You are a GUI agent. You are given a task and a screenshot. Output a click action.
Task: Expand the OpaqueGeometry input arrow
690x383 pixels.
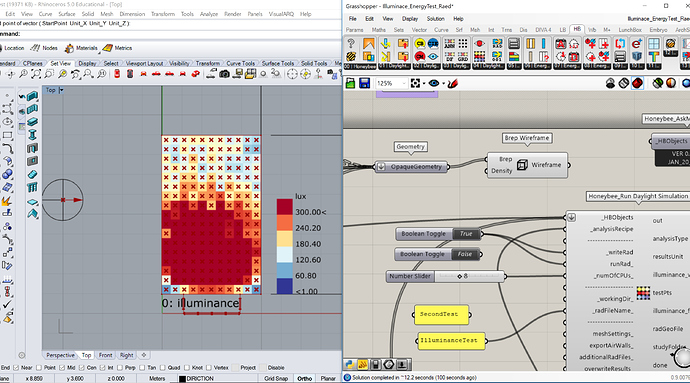pyautogui.click(x=381, y=167)
